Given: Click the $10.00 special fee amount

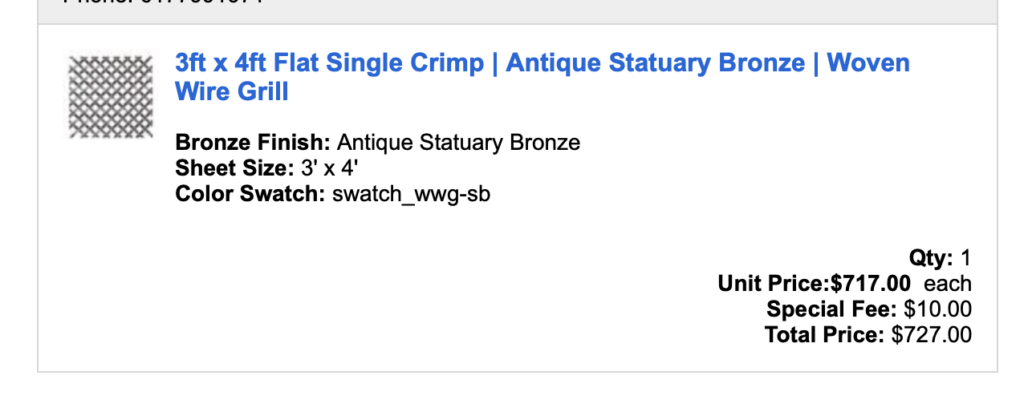Looking at the screenshot, I should coord(938,310).
